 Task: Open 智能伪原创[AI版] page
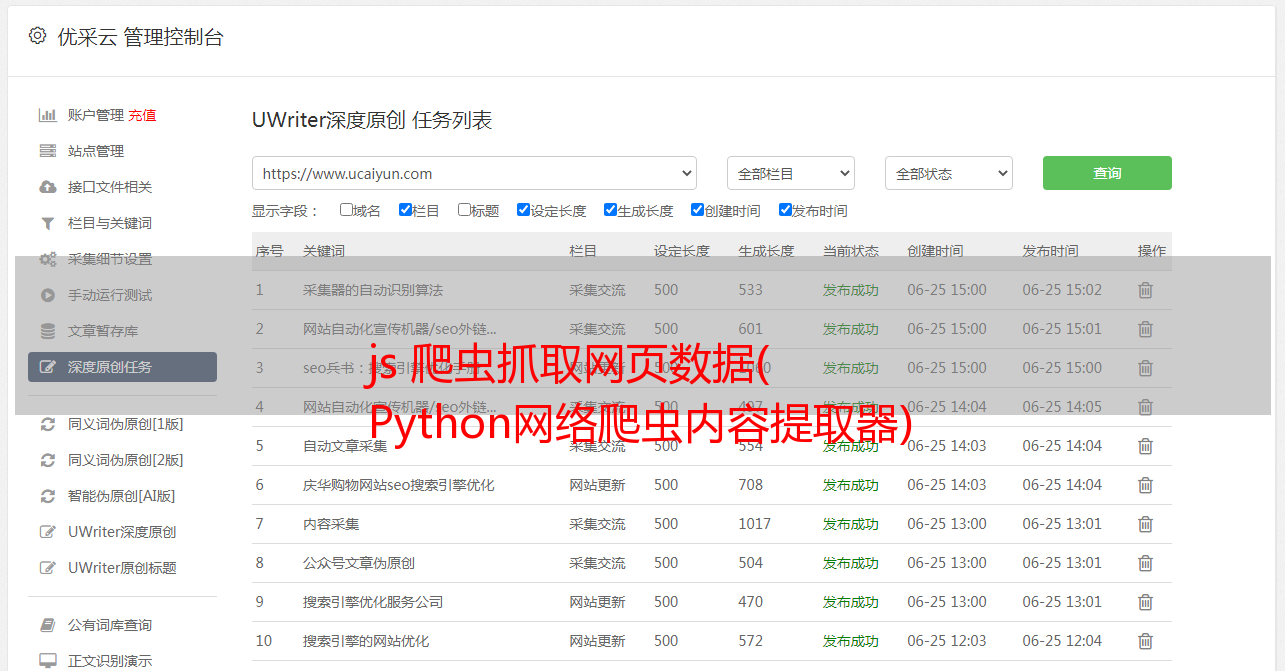(121, 496)
